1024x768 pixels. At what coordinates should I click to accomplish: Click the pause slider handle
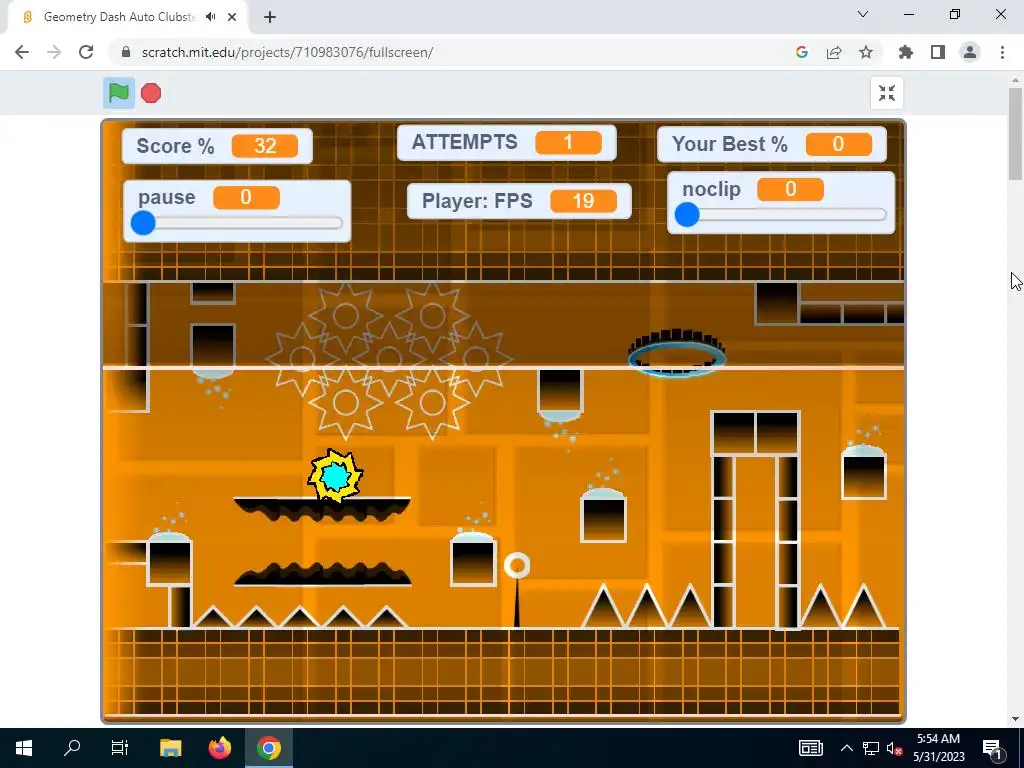[x=143, y=223]
